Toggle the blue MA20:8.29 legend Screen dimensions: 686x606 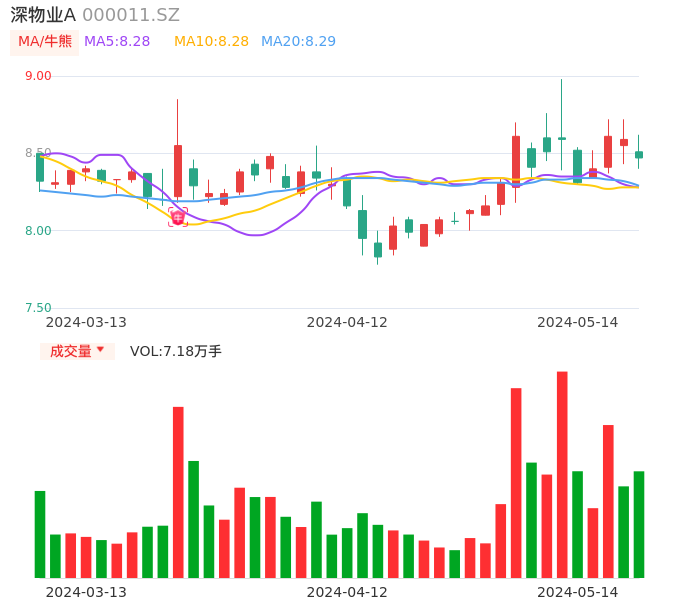298,42
